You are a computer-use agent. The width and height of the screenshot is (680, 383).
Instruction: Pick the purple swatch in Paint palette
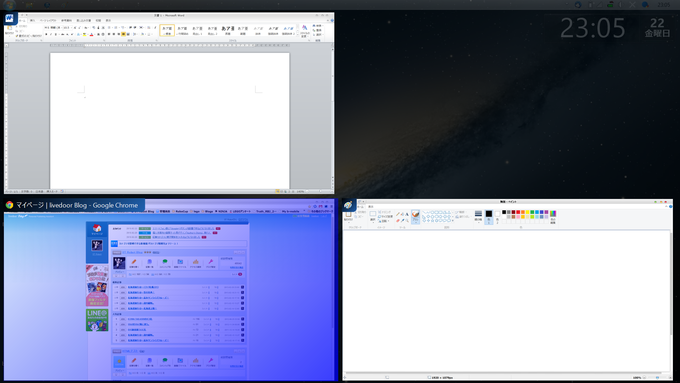coord(546,212)
